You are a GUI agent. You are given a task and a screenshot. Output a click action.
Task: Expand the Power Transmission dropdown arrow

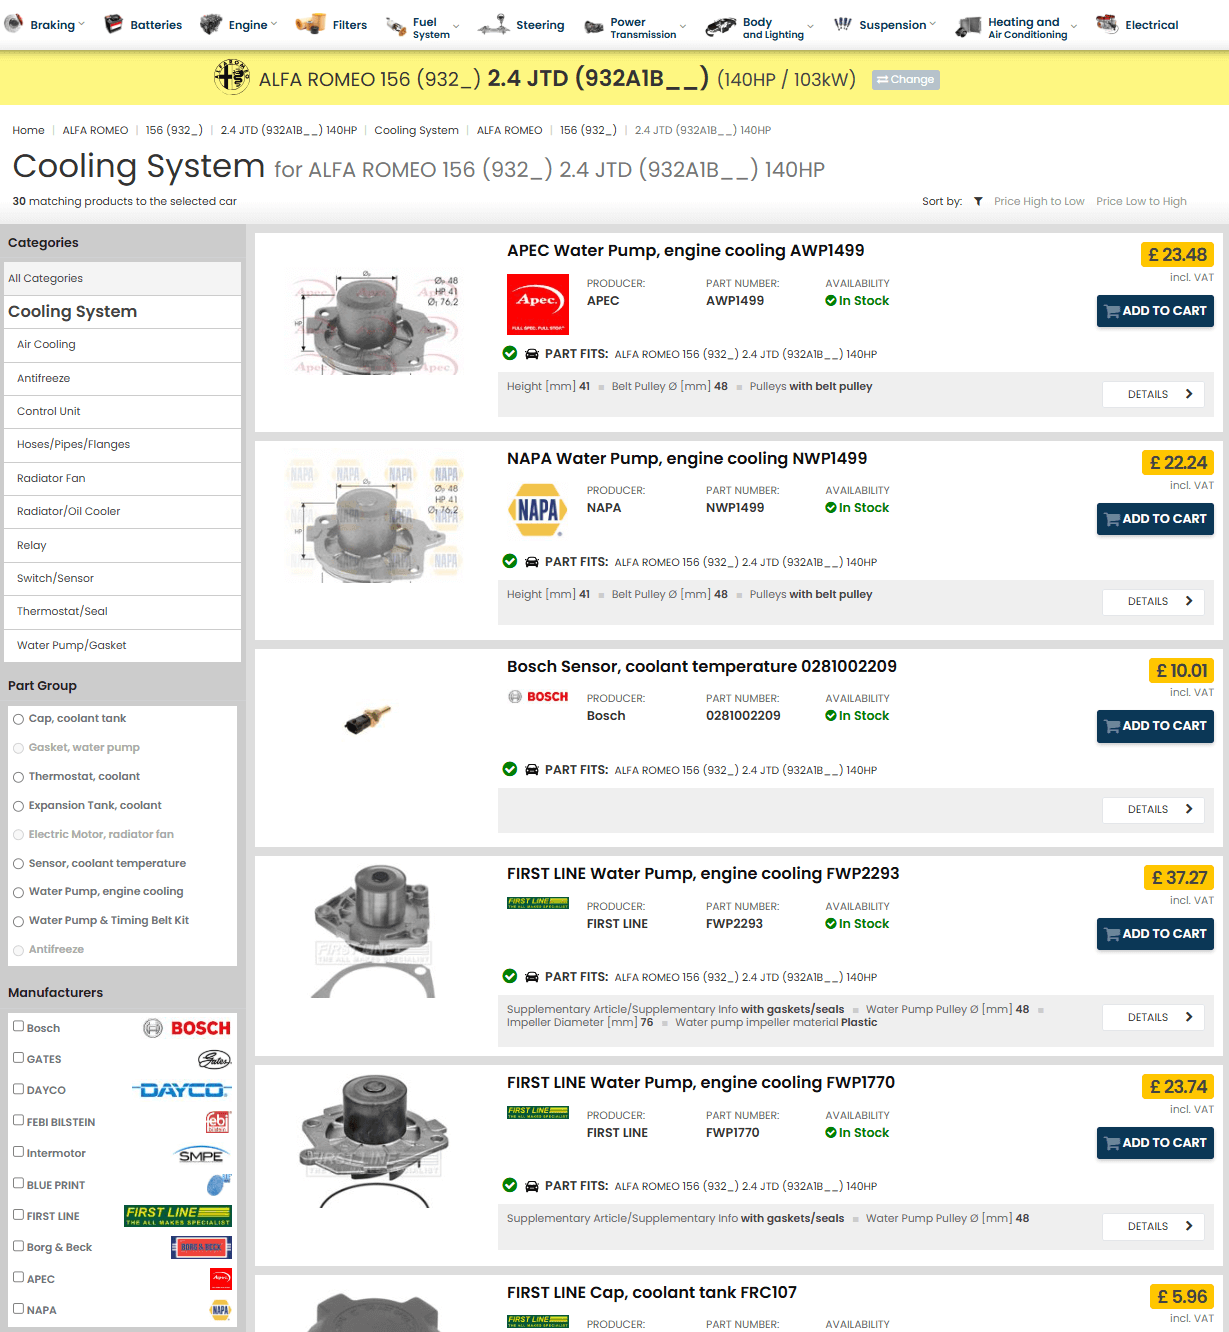(x=683, y=27)
